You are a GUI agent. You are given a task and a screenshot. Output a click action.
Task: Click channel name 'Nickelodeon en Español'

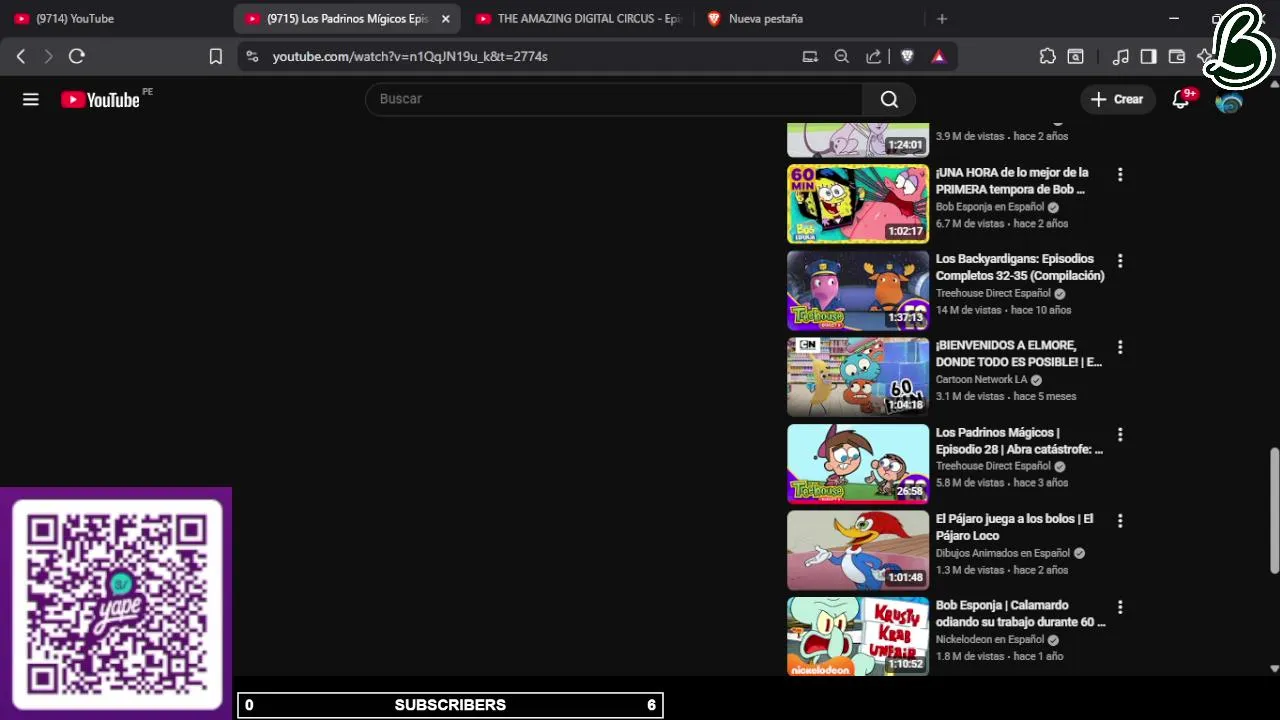tap(989, 640)
